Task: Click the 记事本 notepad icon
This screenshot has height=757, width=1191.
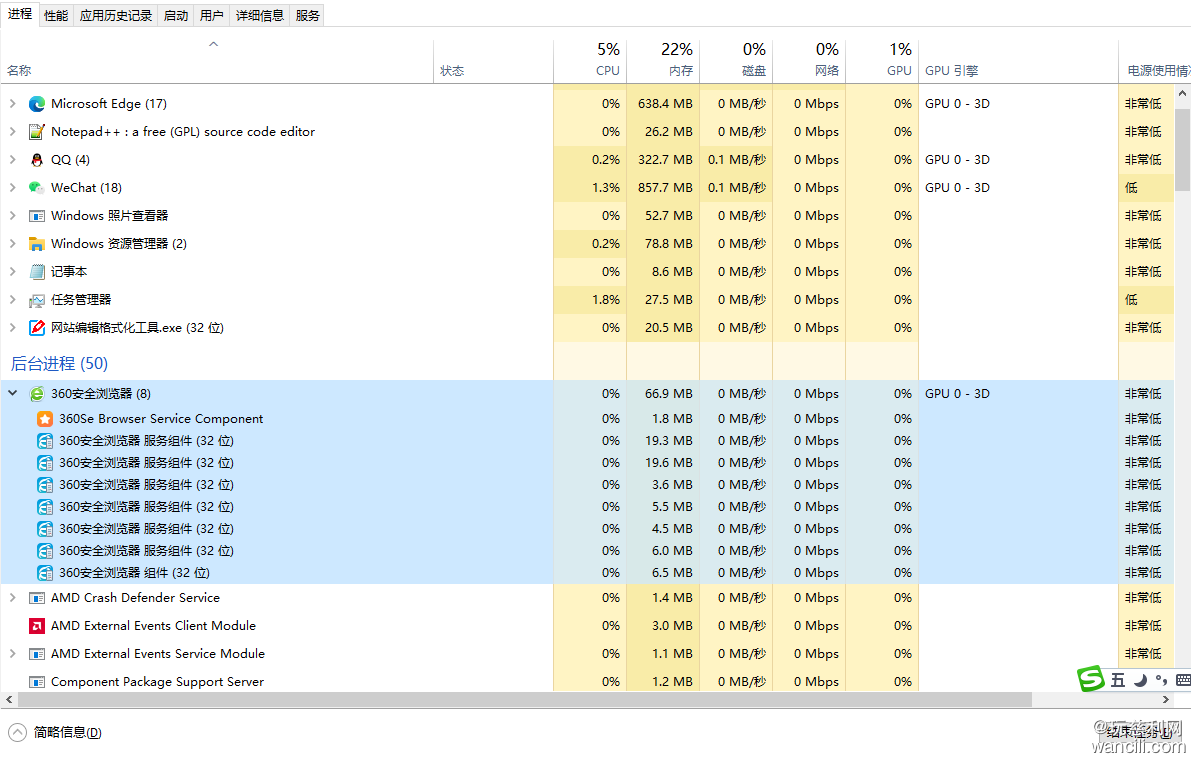Action: (36, 272)
